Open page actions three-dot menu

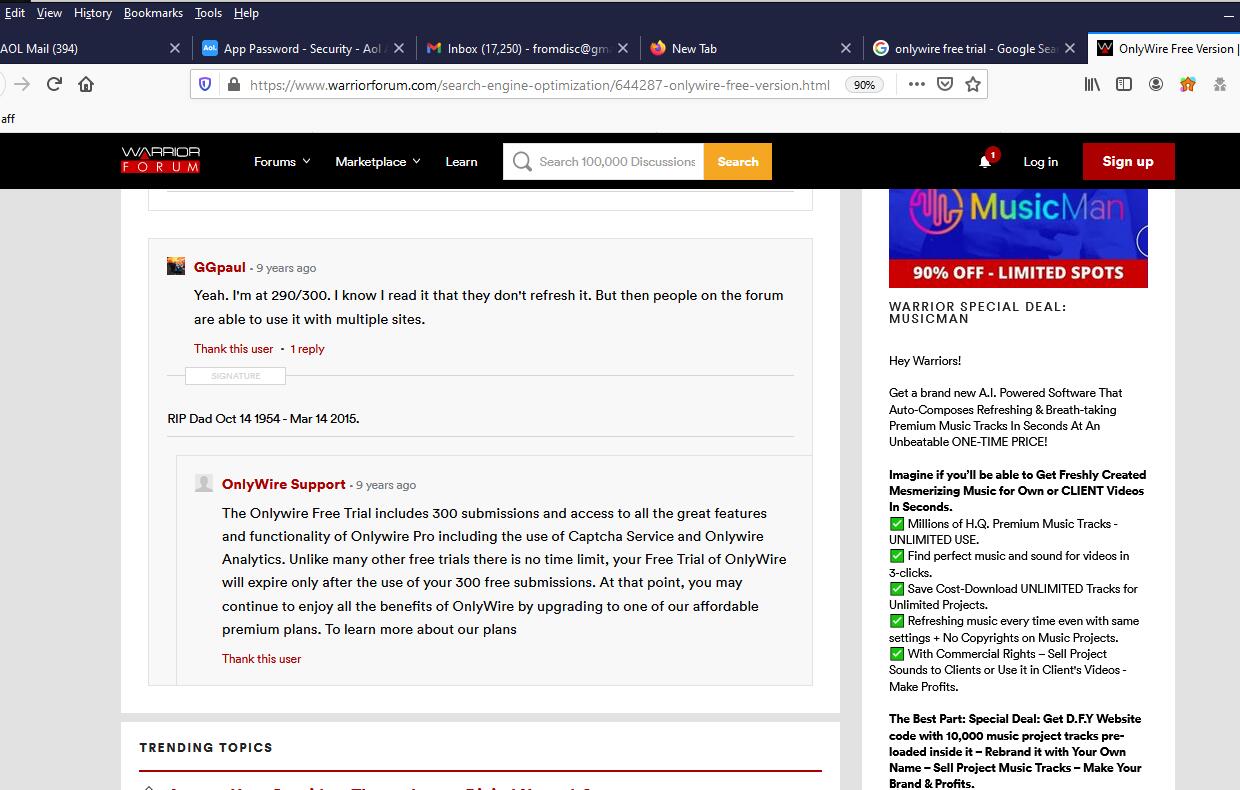coord(916,85)
